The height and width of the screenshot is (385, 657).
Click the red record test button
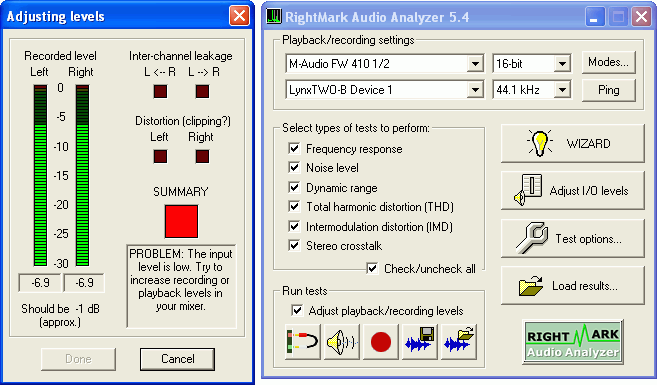(x=380, y=341)
